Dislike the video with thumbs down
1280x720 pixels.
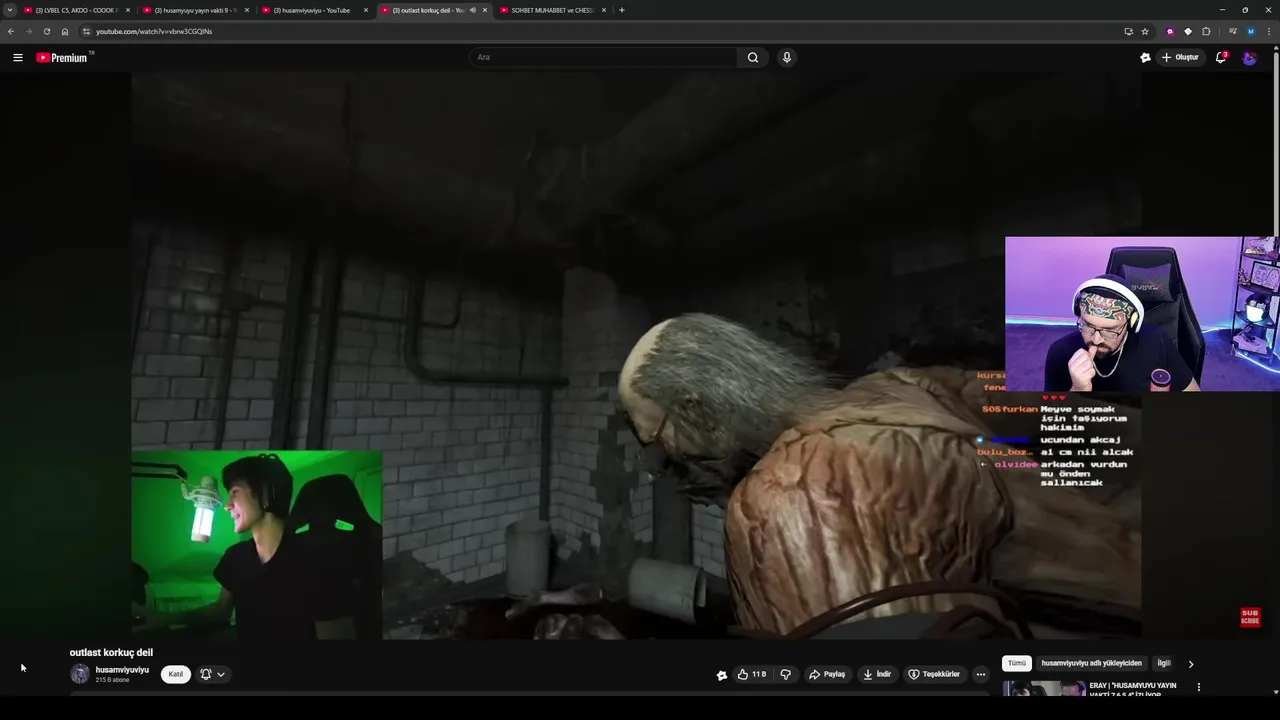[786, 674]
